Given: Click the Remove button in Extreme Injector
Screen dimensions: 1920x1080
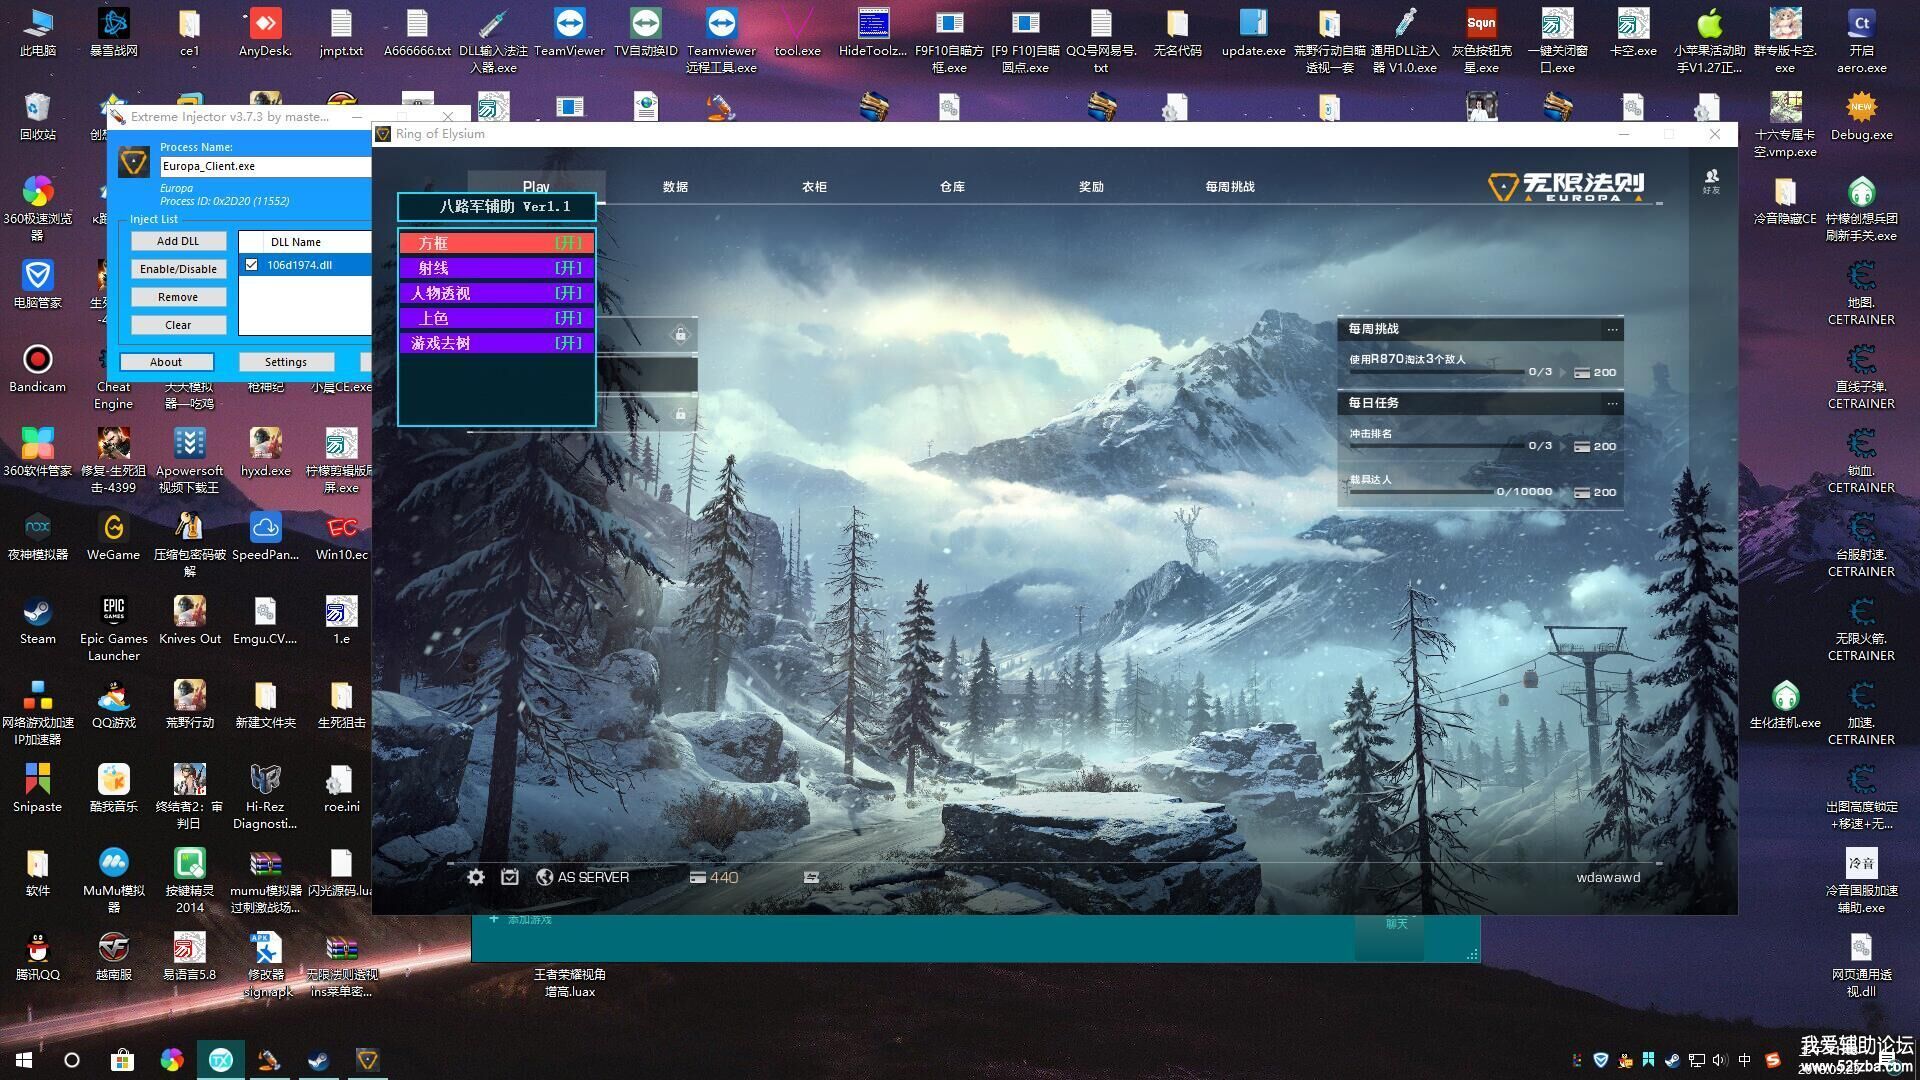Looking at the screenshot, I should (178, 297).
